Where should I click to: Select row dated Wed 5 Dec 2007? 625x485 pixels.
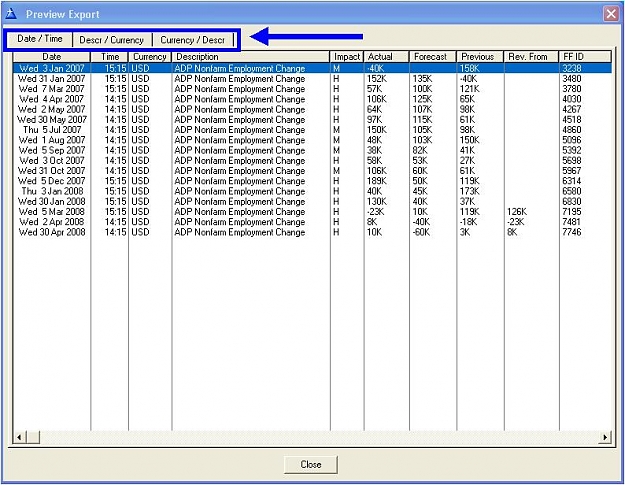coord(312,181)
